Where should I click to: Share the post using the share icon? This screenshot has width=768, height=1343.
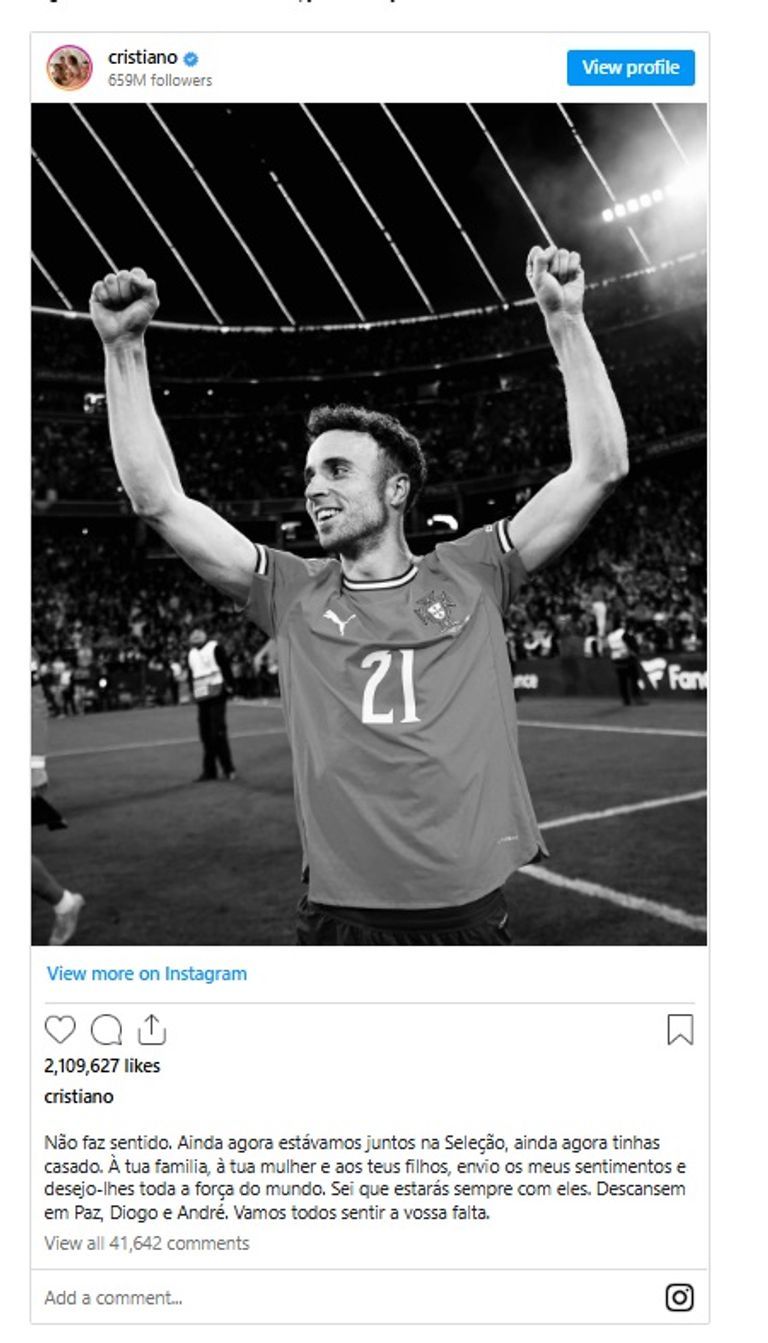coord(151,1030)
